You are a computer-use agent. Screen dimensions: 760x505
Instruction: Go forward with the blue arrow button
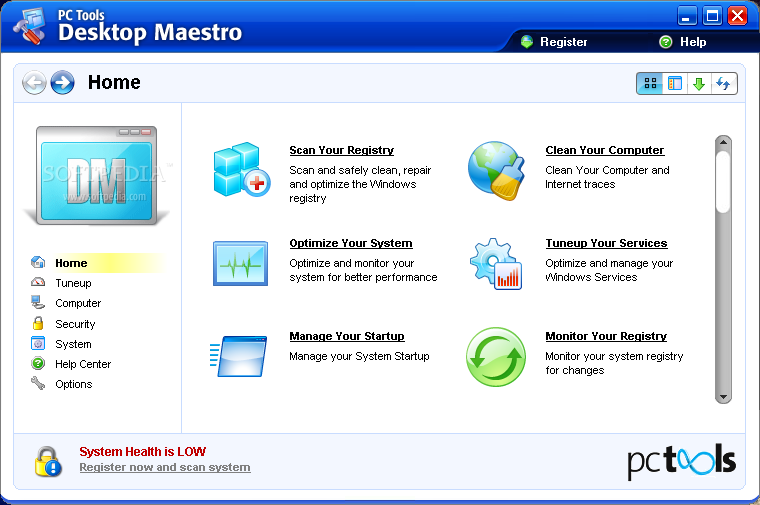pos(63,82)
